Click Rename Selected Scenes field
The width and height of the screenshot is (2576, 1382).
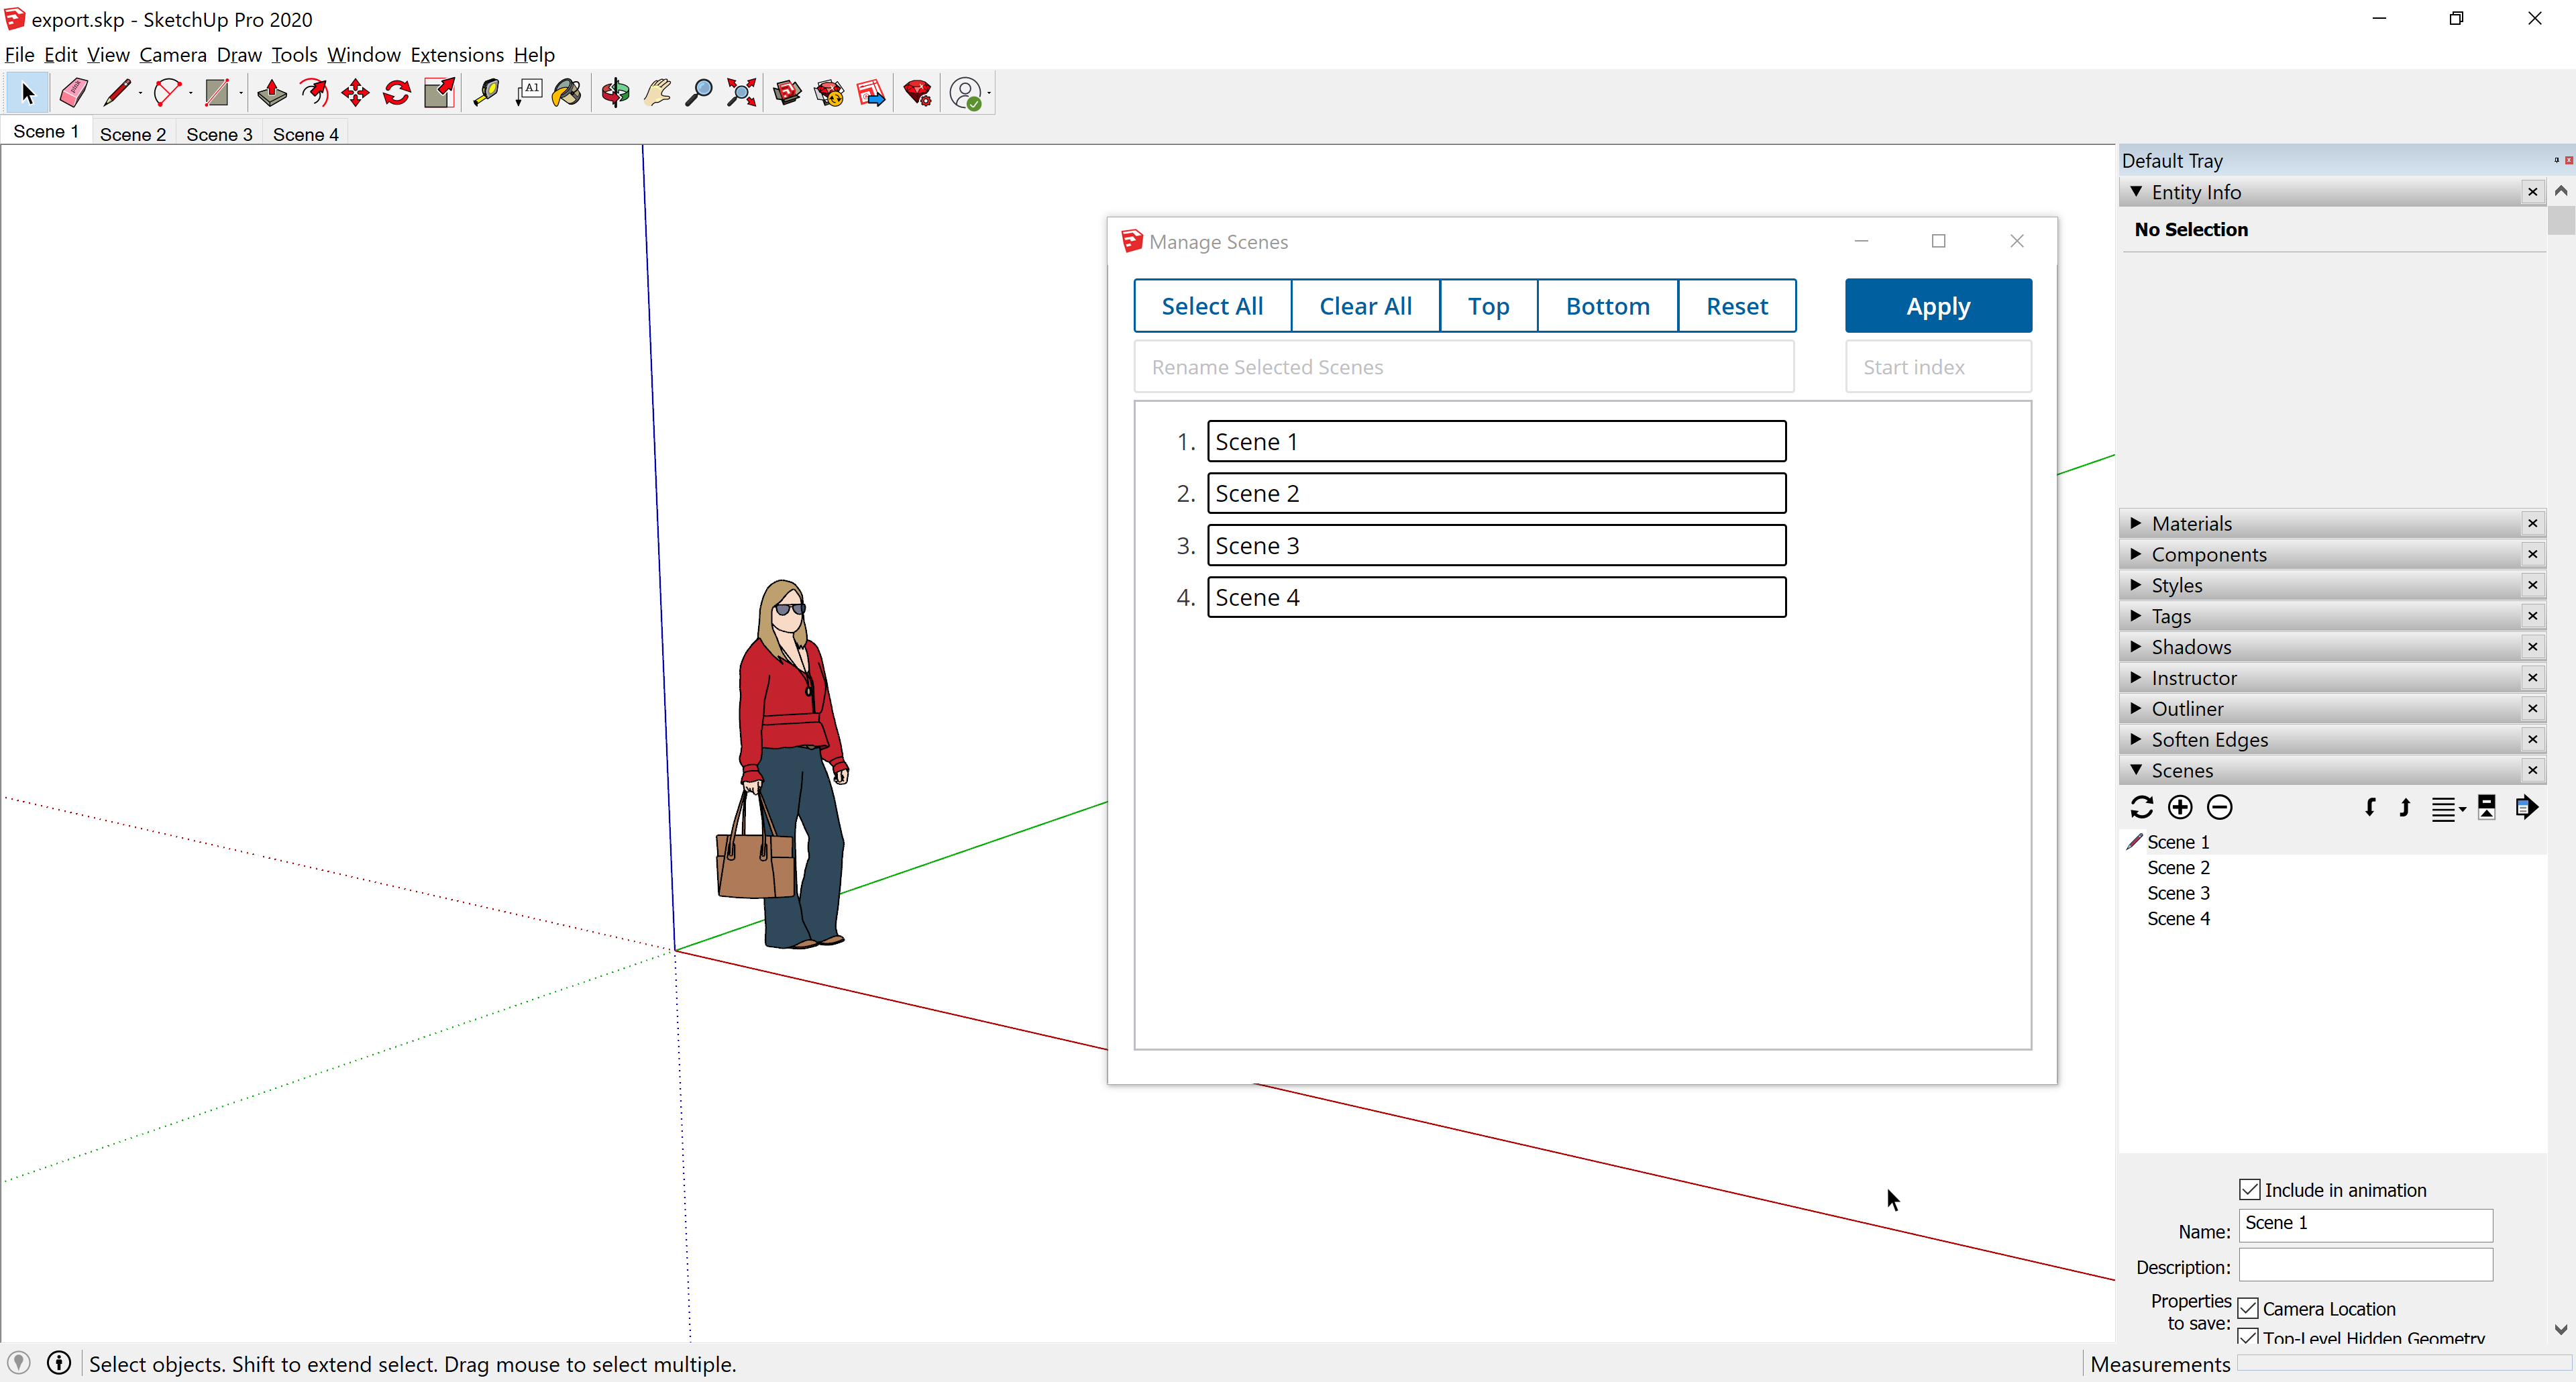(1463, 367)
